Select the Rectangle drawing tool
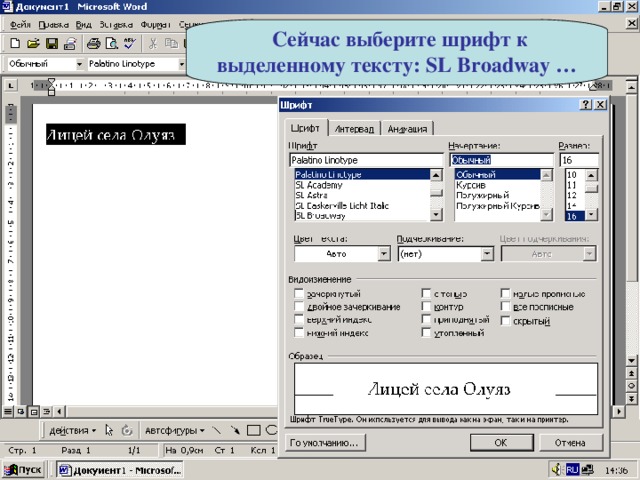This screenshot has width=640, height=480. coord(253,430)
